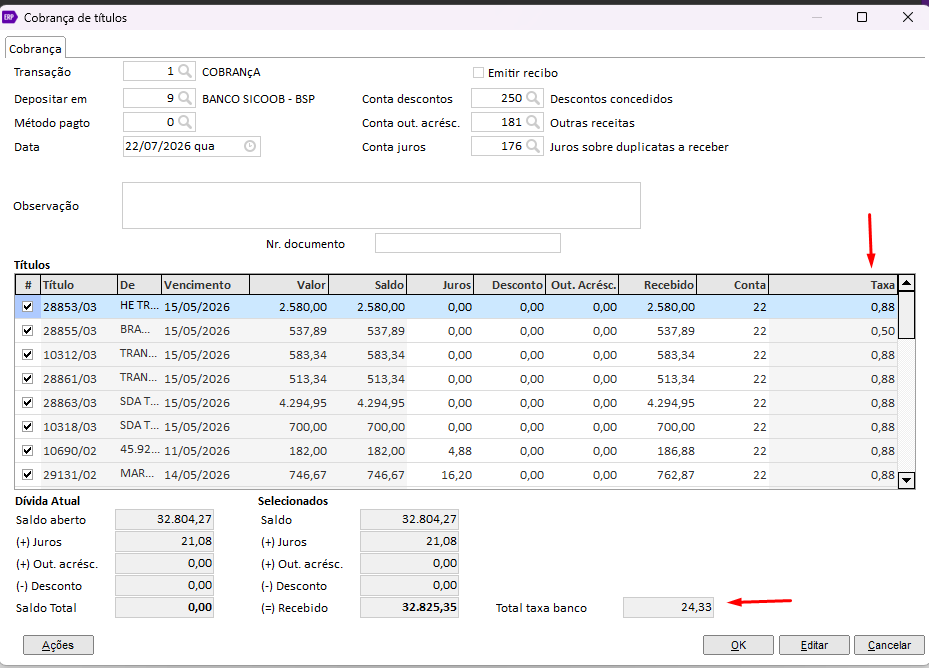Click the titles grid scroll down arrow
The image size is (929, 668).
(906, 480)
